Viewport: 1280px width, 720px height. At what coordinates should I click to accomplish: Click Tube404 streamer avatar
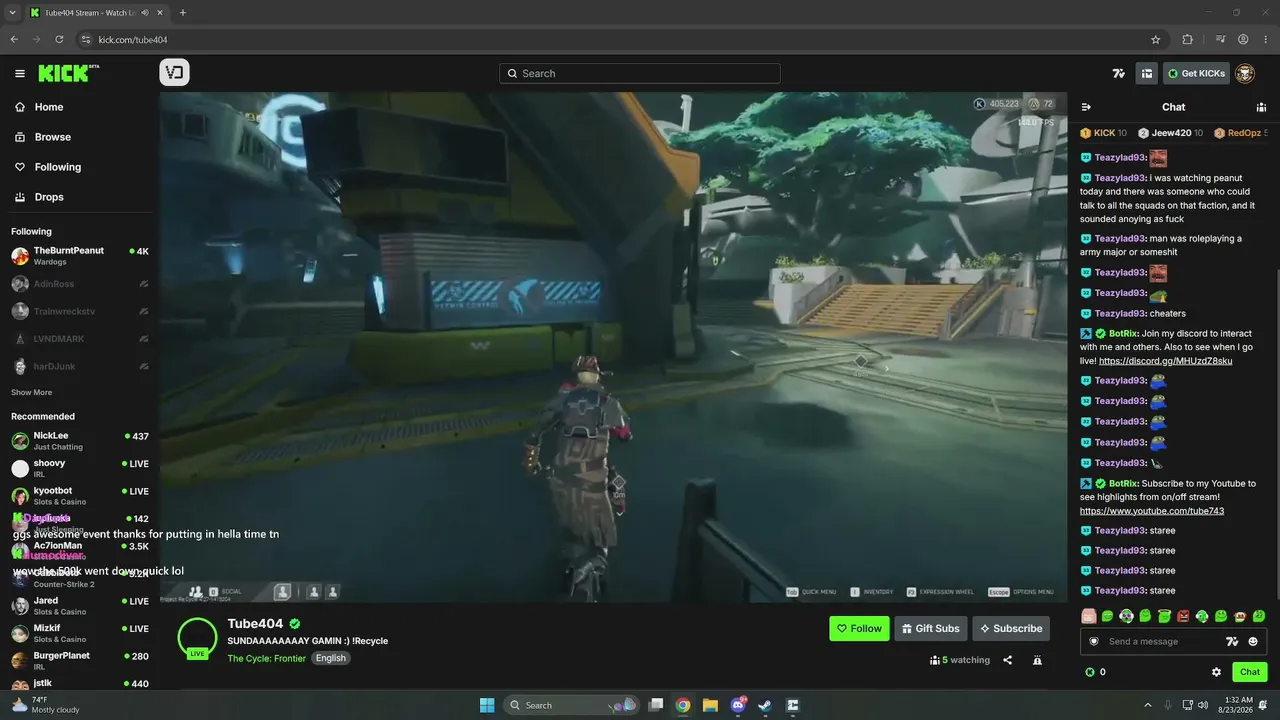point(197,638)
